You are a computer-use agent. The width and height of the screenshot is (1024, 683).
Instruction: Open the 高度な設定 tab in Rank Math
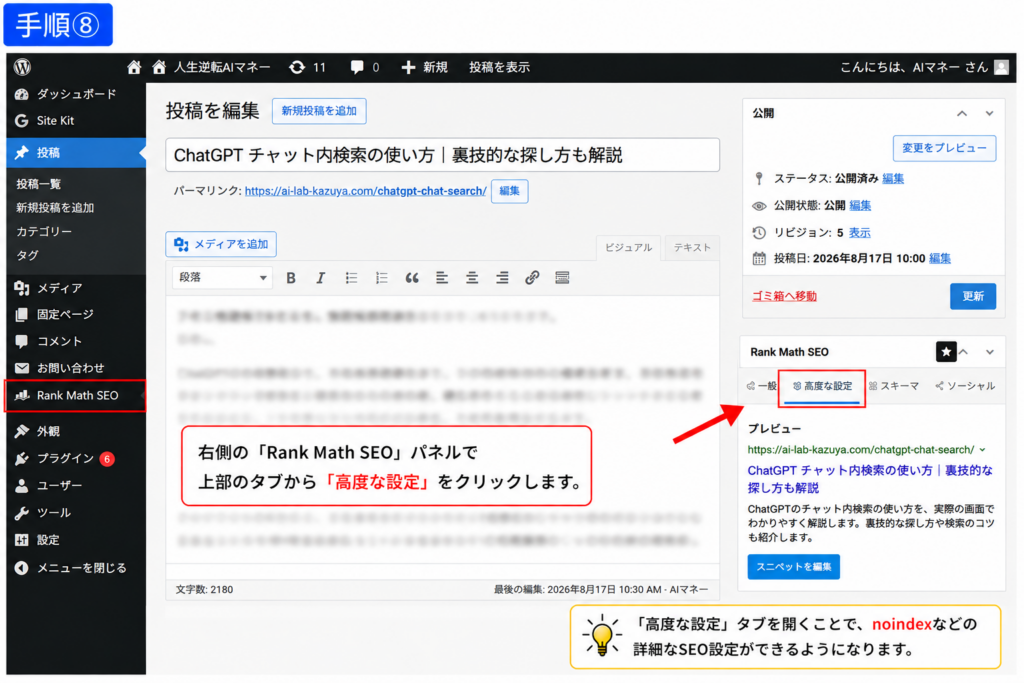[x=822, y=387]
